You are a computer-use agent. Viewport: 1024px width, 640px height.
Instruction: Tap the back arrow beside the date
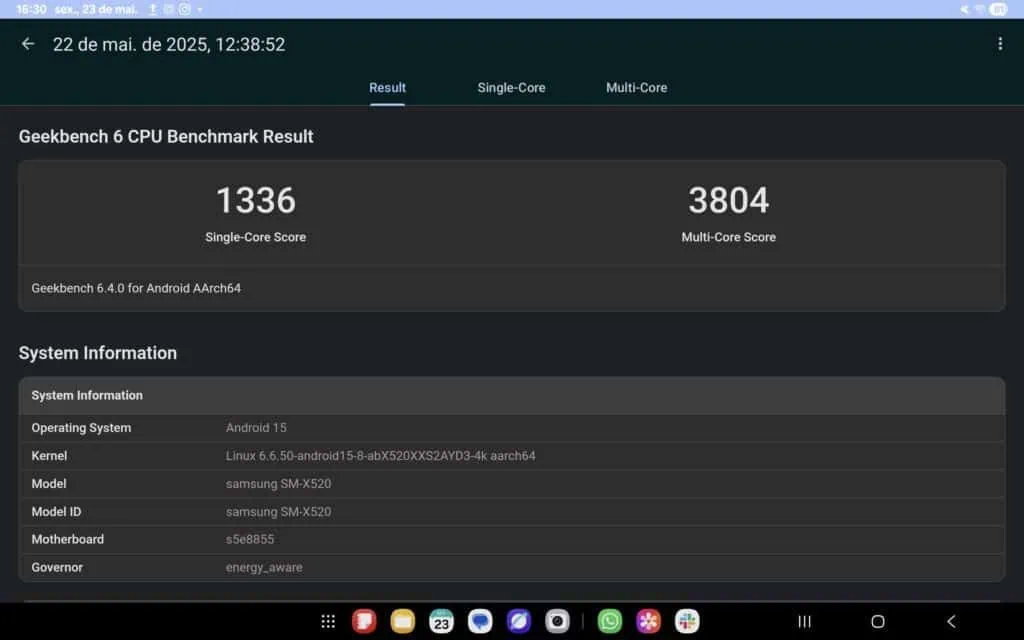click(27, 43)
